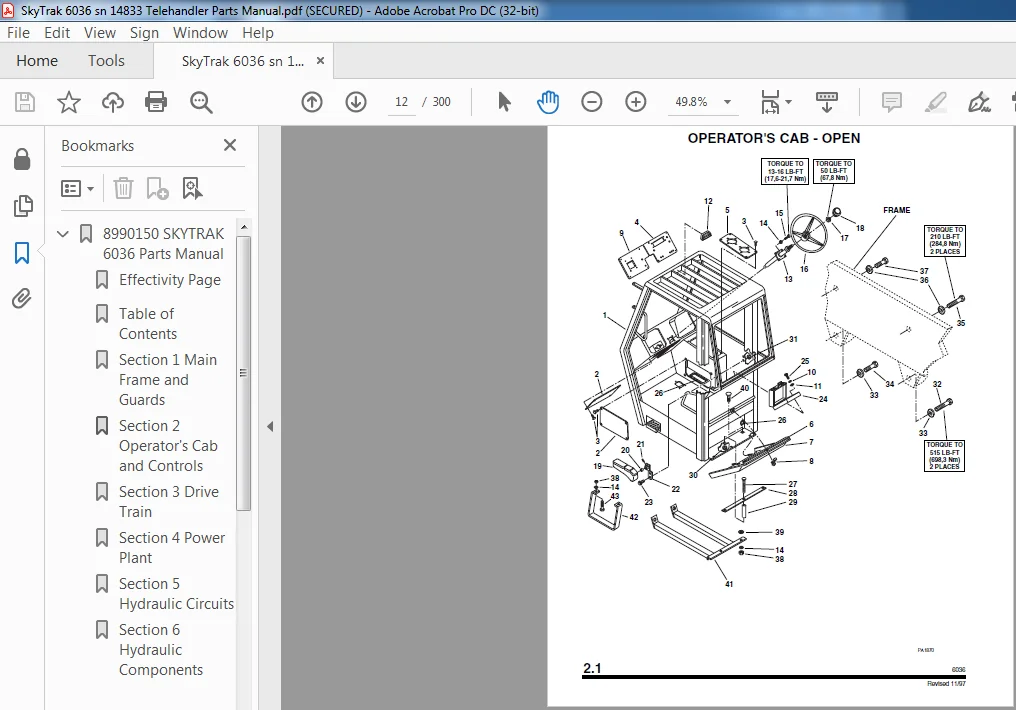Viewport: 1016px width, 710px height.
Task: Jump to Section 6 Hydraulic Components bookmark
Action: (x=161, y=650)
